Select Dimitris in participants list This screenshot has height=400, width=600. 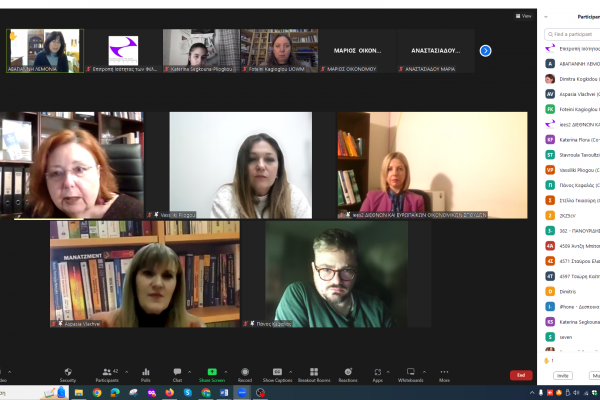coord(572,291)
